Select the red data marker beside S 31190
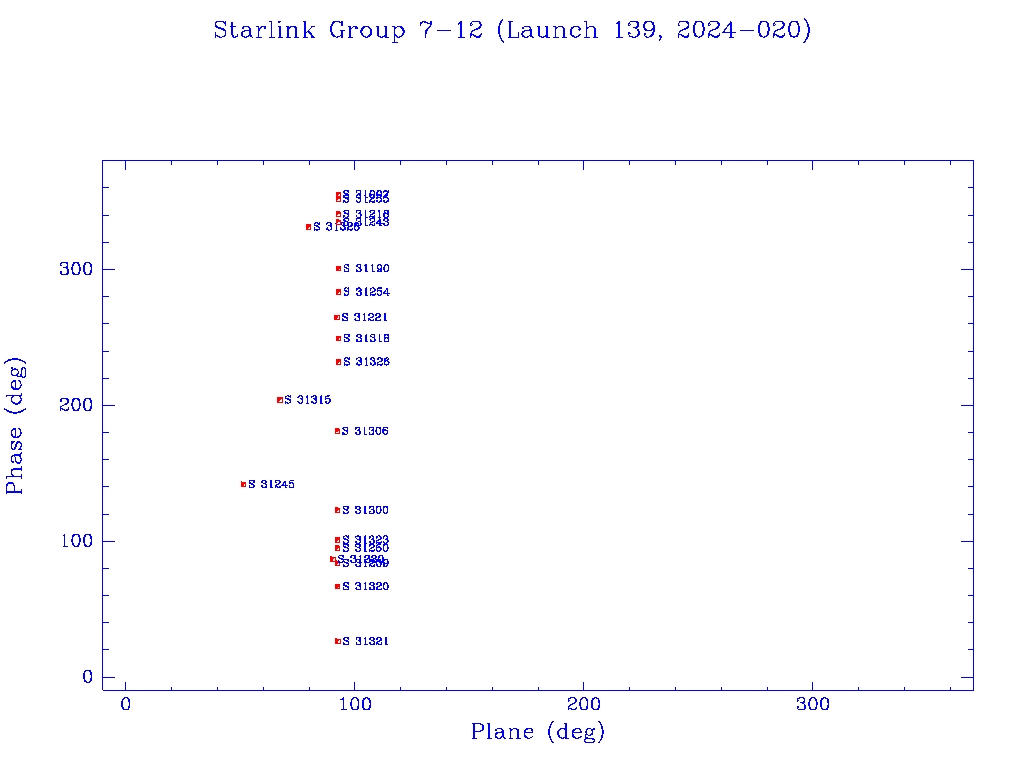Viewport: 1024px width, 768px height. click(338, 268)
